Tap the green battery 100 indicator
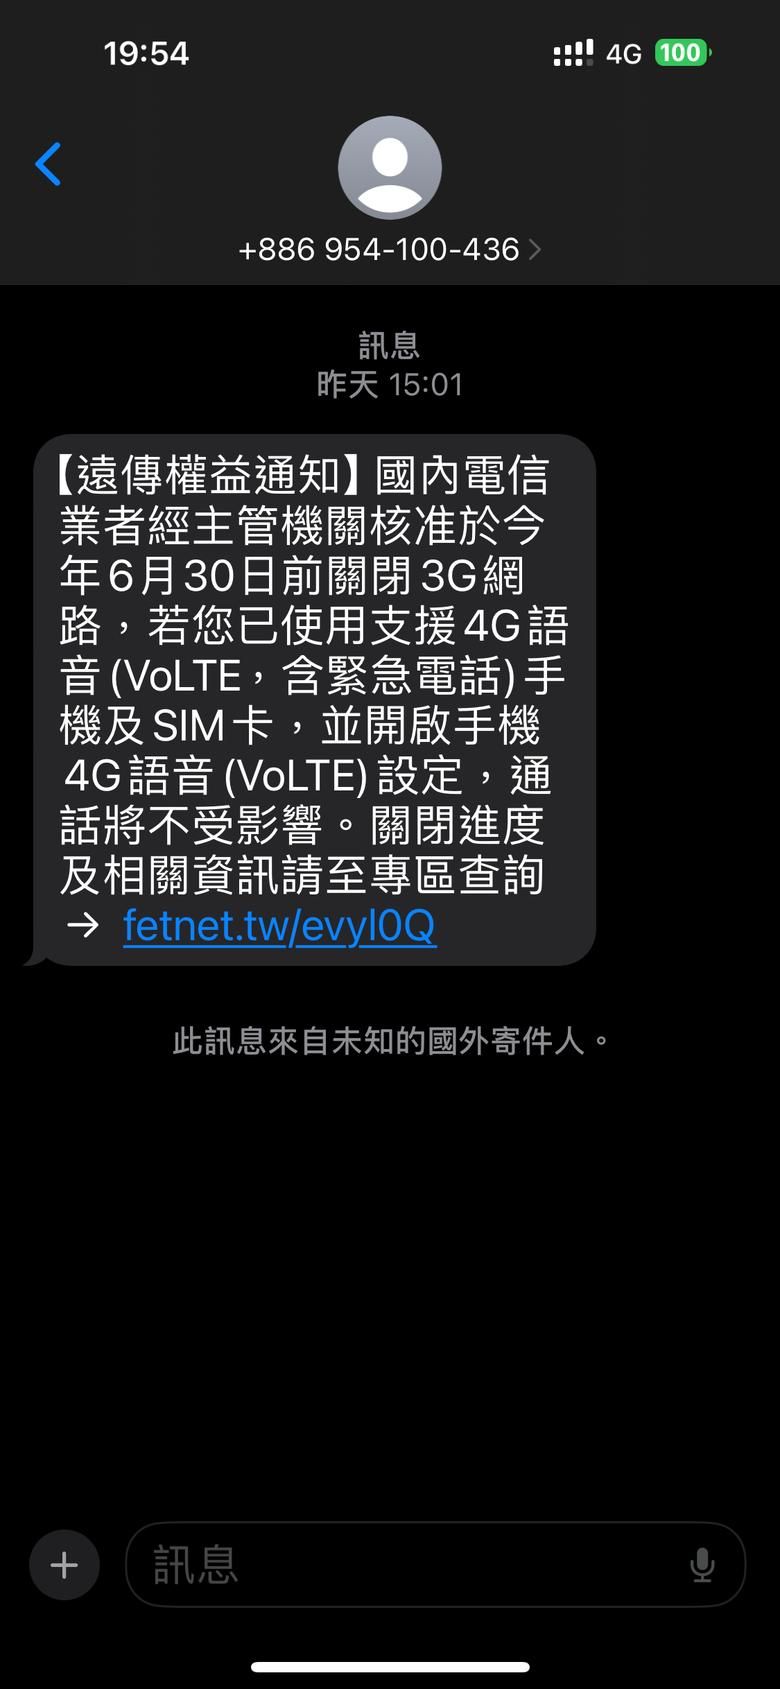Screen dimensions: 780x1689 683,53
